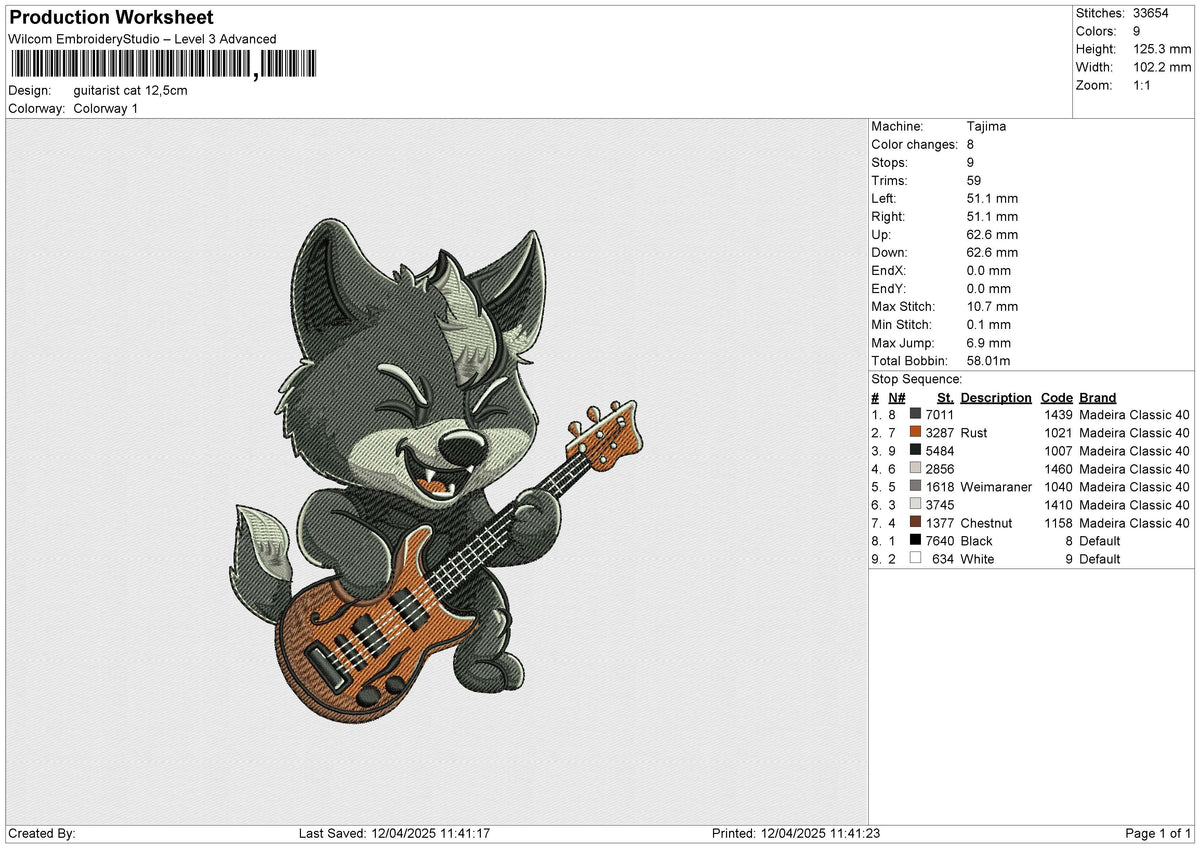Image resolution: width=1200 pixels, height=848 pixels.
Task: Click the Brand column header
Action: (1098, 398)
